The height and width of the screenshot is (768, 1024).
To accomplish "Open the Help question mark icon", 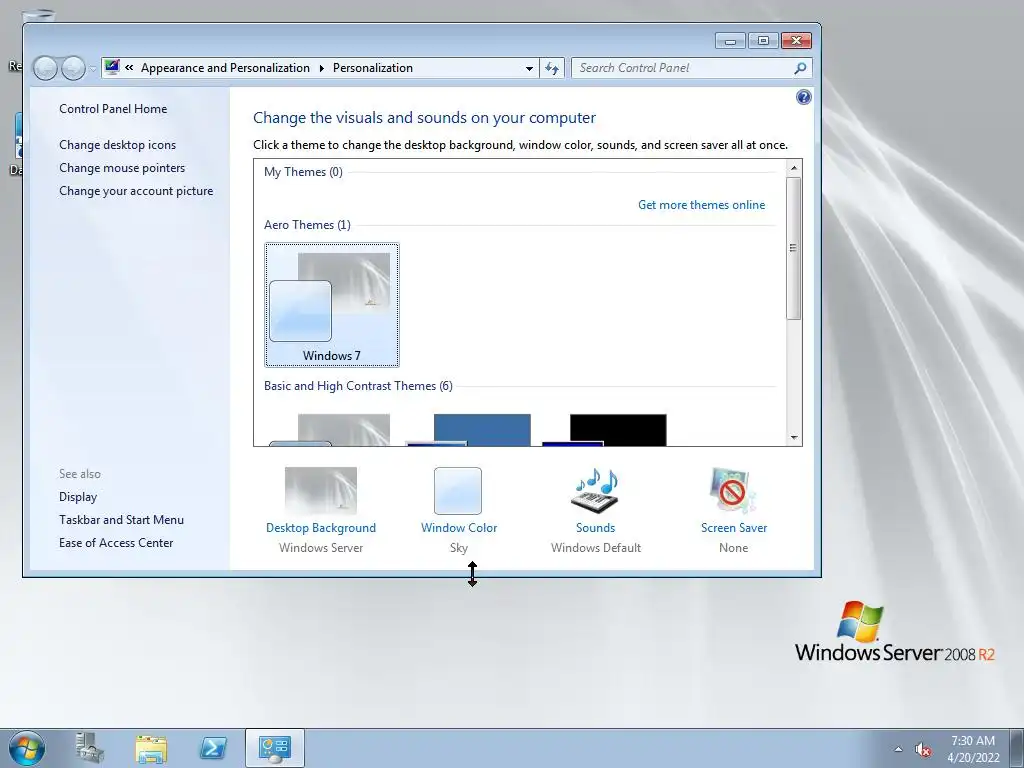I will pos(803,97).
